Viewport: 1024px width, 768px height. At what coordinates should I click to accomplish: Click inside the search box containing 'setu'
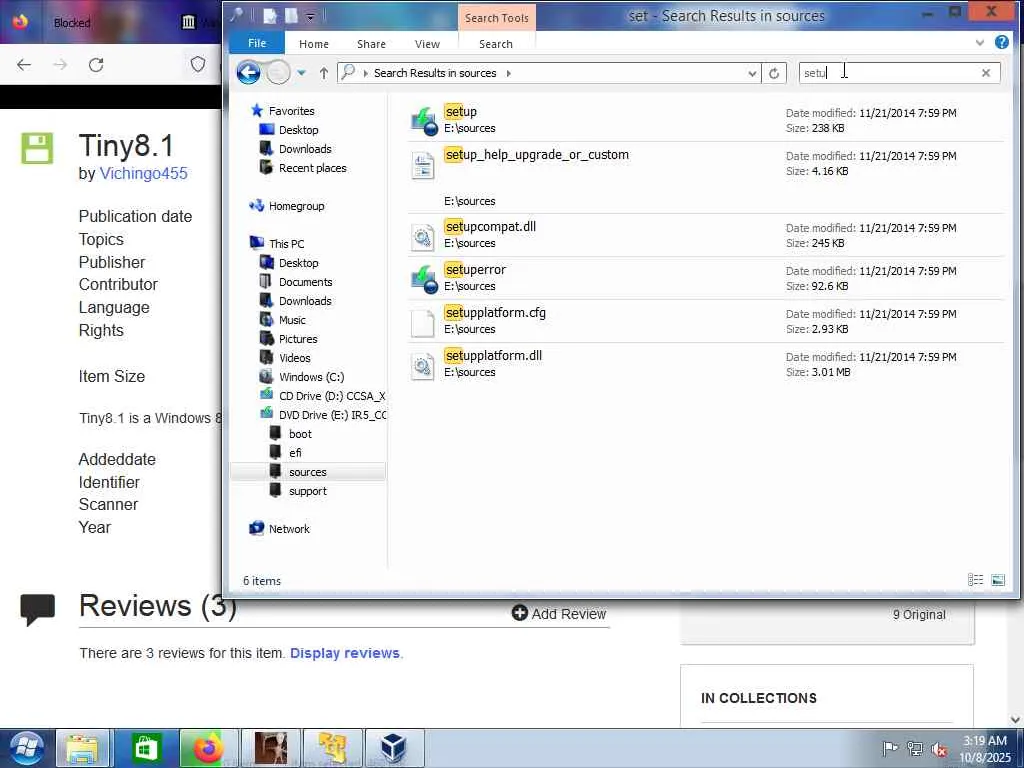click(888, 73)
